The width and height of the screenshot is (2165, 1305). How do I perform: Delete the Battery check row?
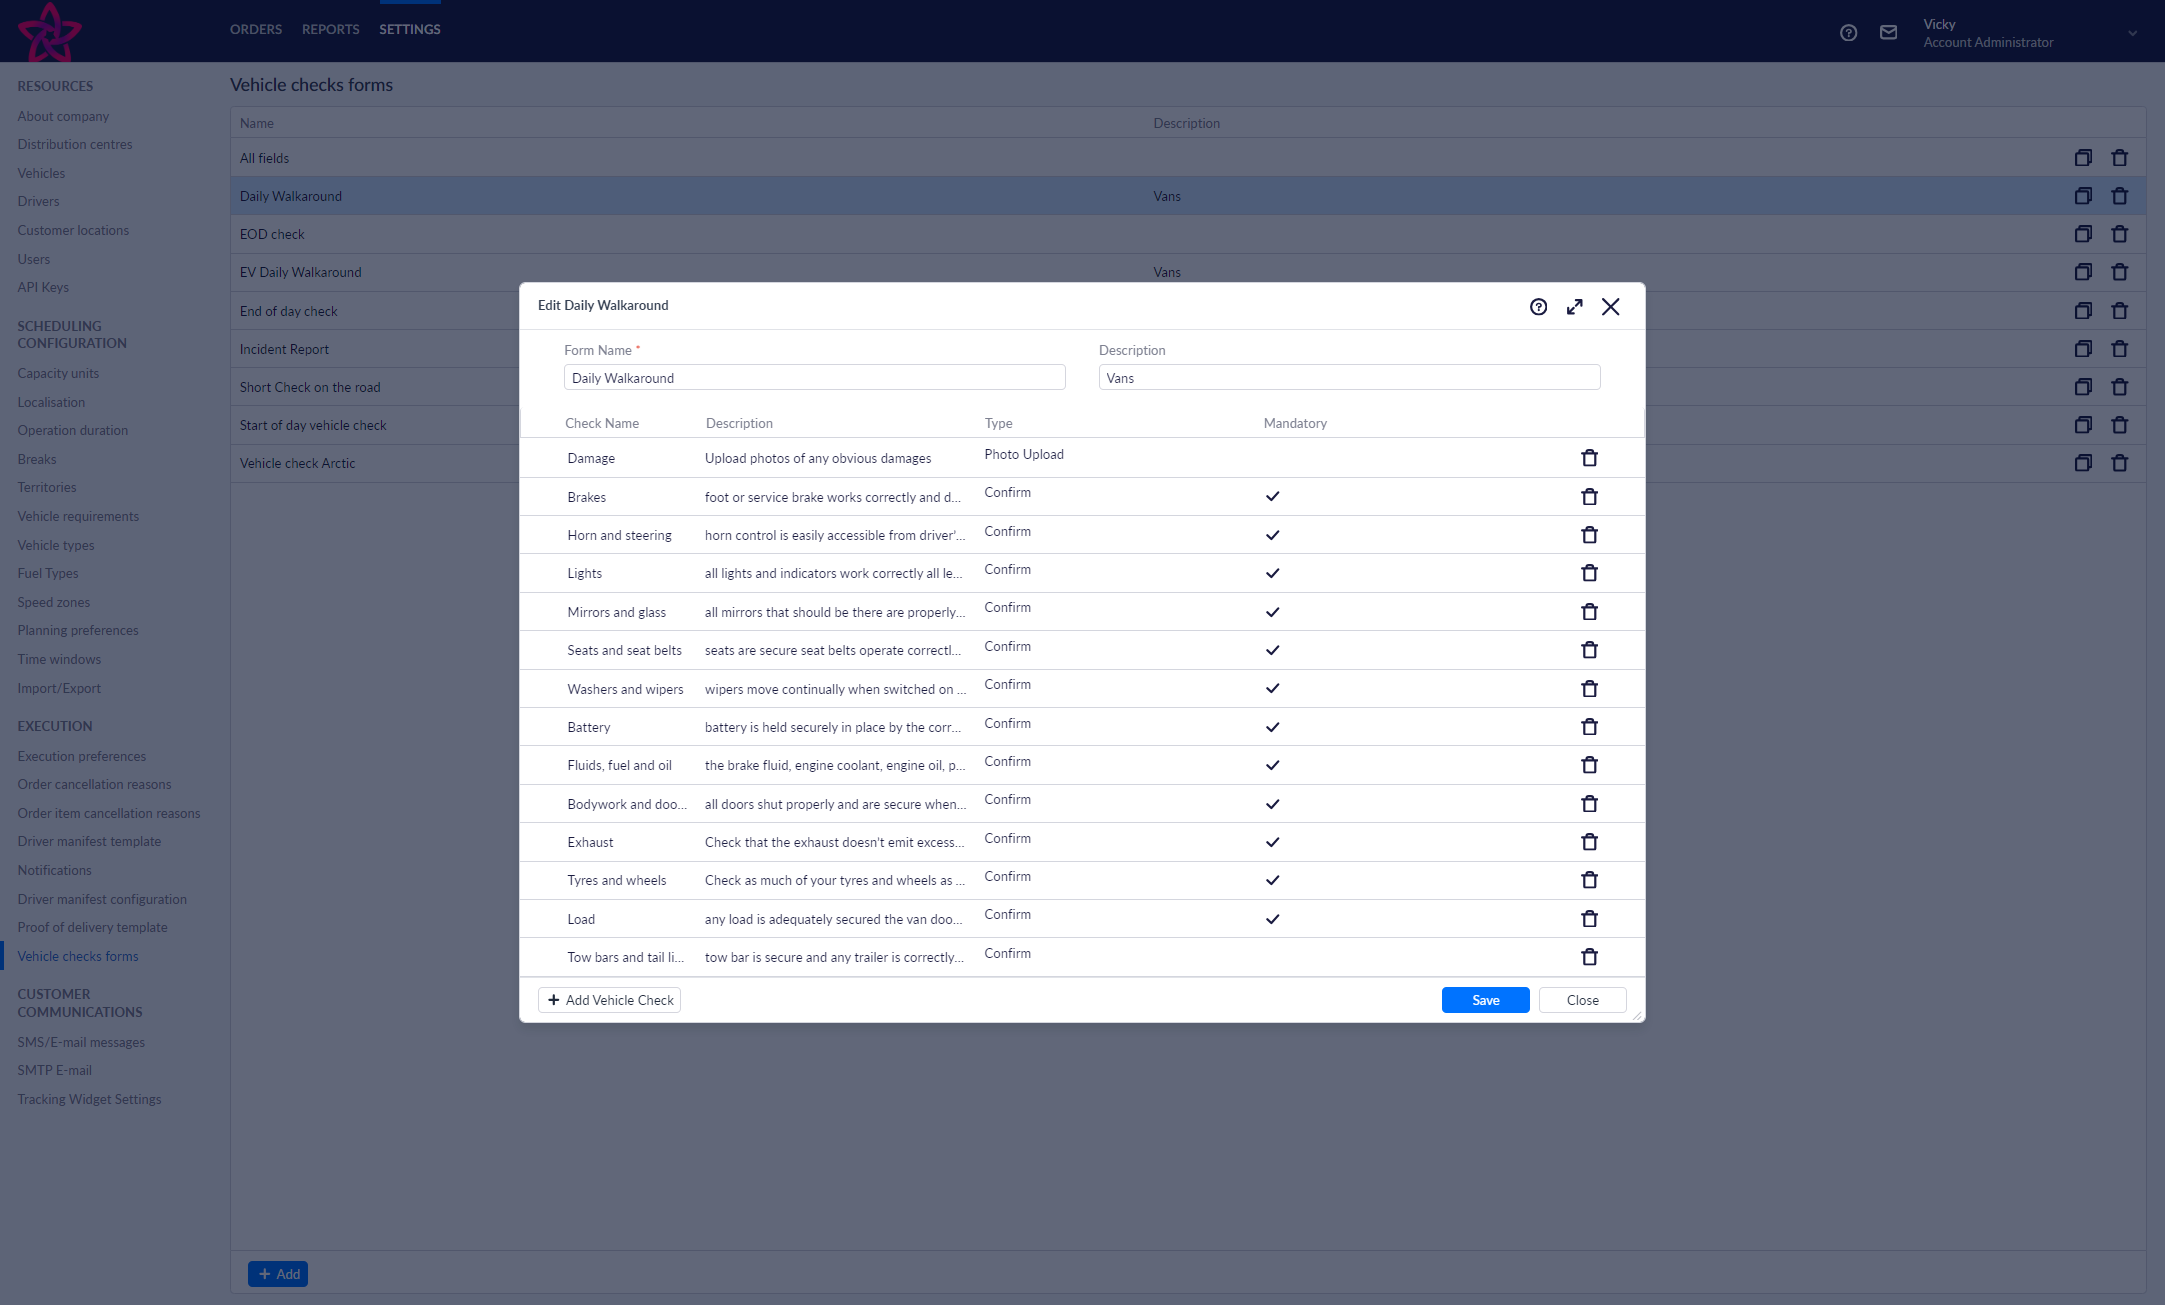pyautogui.click(x=1589, y=727)
